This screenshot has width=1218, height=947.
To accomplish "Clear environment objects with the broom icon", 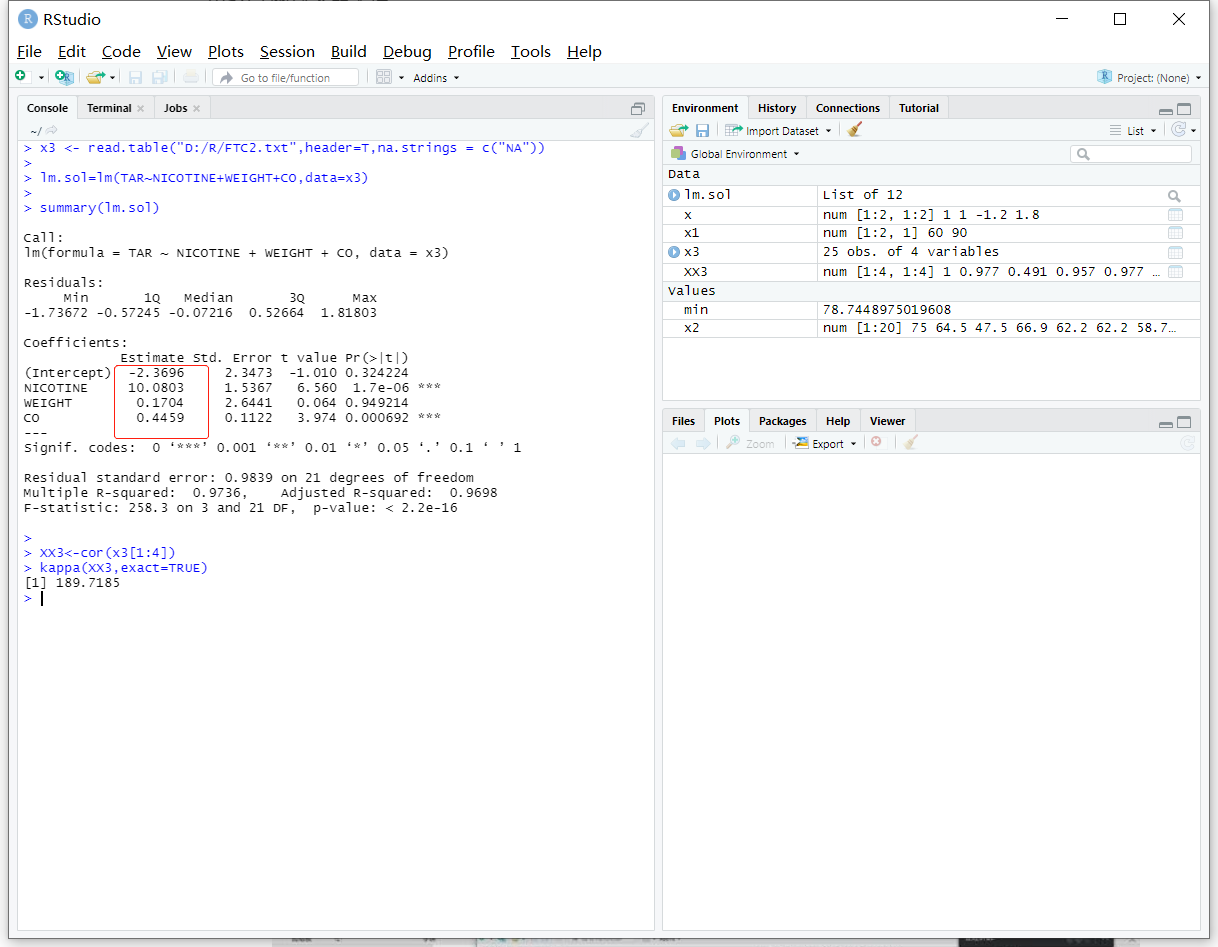I will tap(853, 130).
